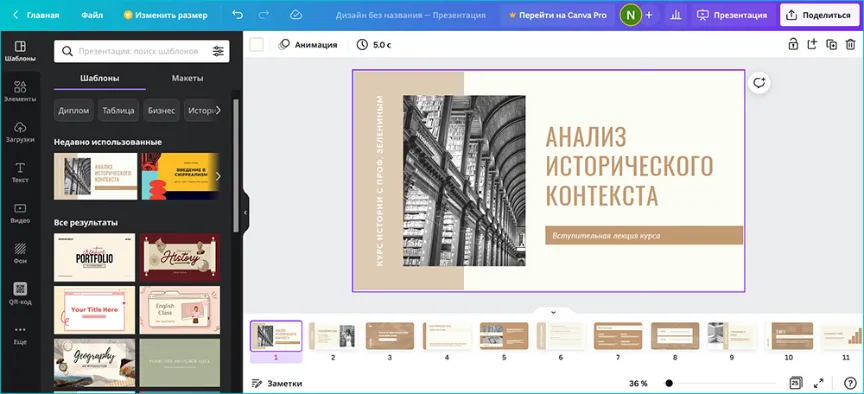
Task: Click the lock page icon
Action: pos(792,44)
